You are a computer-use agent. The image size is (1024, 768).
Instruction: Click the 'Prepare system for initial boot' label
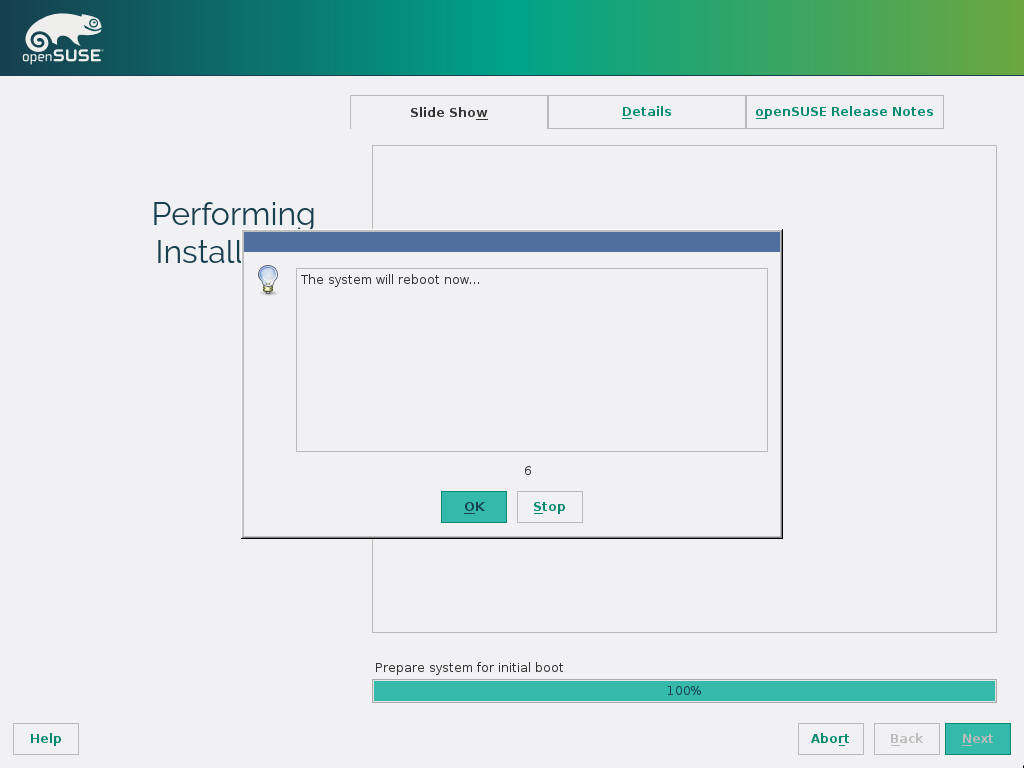point(469,667)
